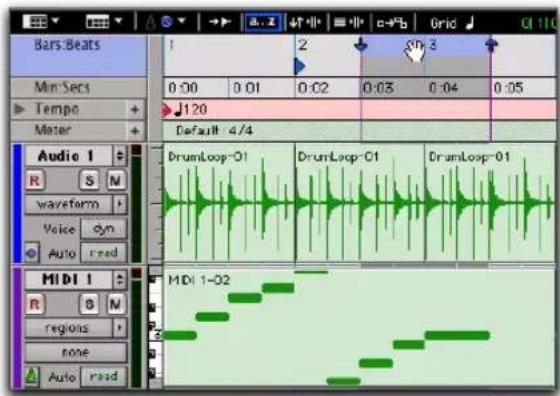The image size is (560, 396).
Task: Click the timeline selection start down-arrow marker
Action: tap(361, 44)
